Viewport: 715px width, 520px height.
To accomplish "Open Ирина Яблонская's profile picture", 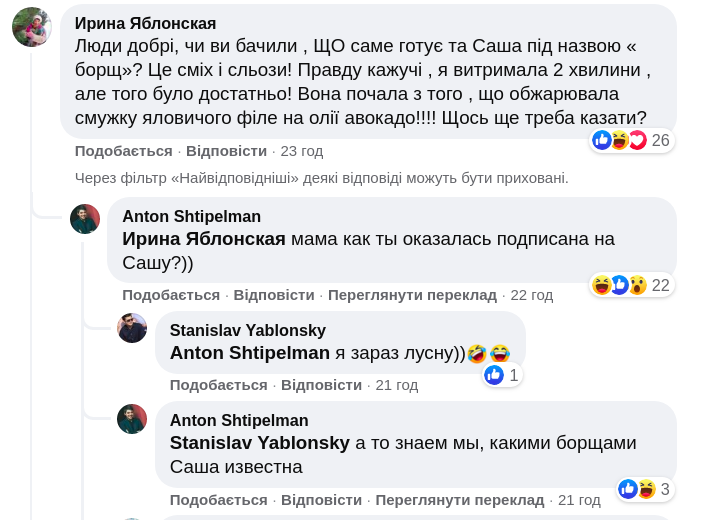I will [32, 27].
